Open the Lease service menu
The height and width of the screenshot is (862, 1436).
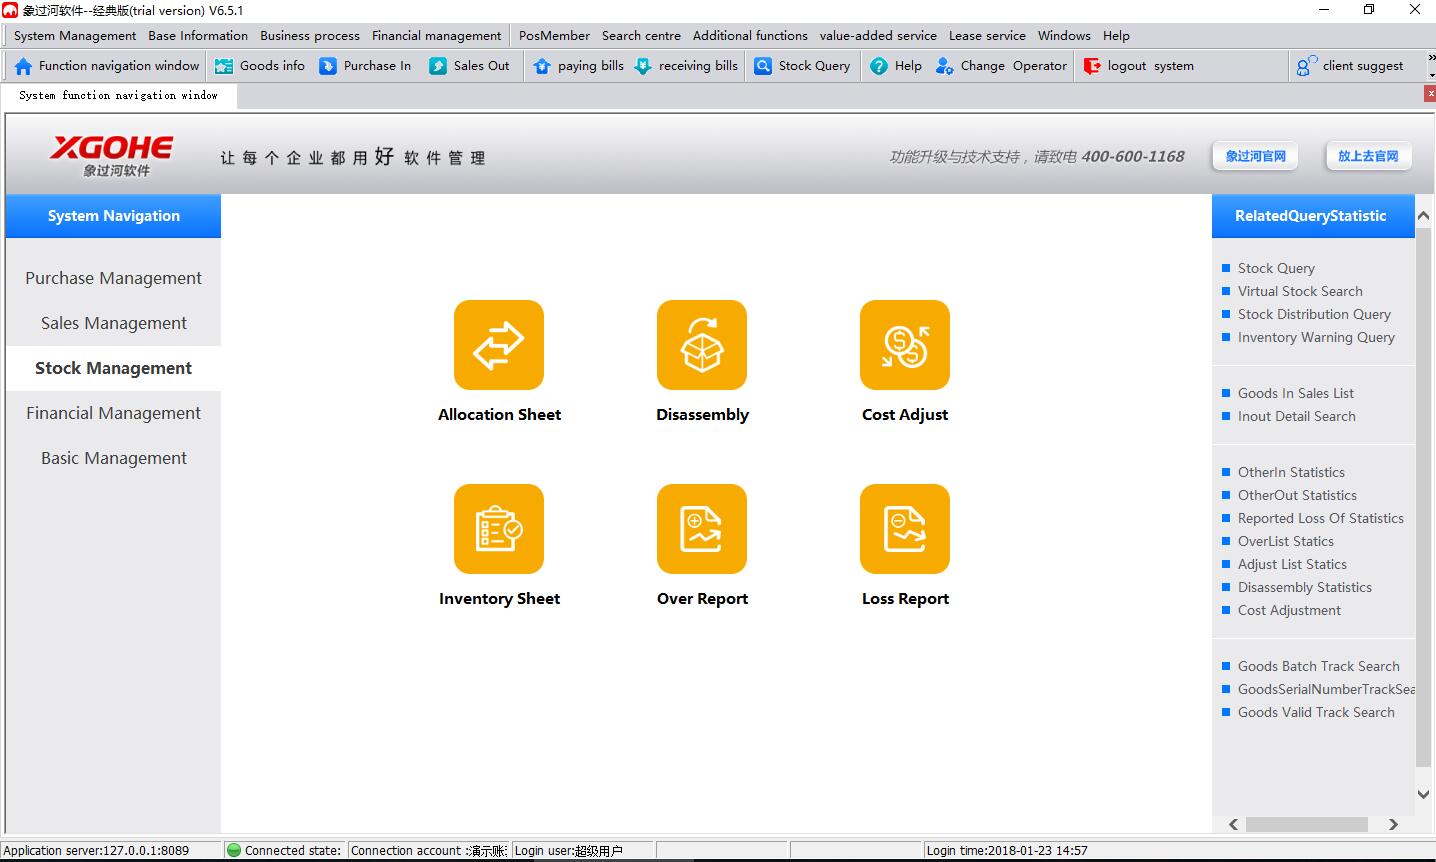click(987, 35)
